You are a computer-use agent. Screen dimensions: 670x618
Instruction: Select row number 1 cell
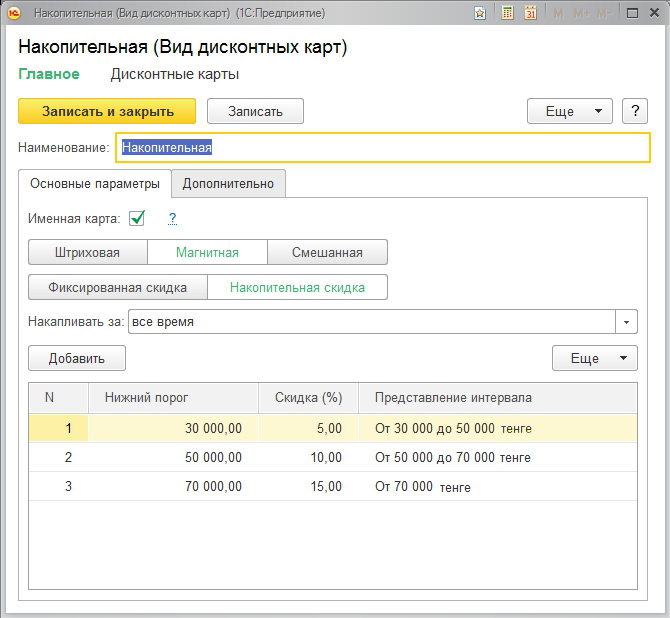pos(59,428)
